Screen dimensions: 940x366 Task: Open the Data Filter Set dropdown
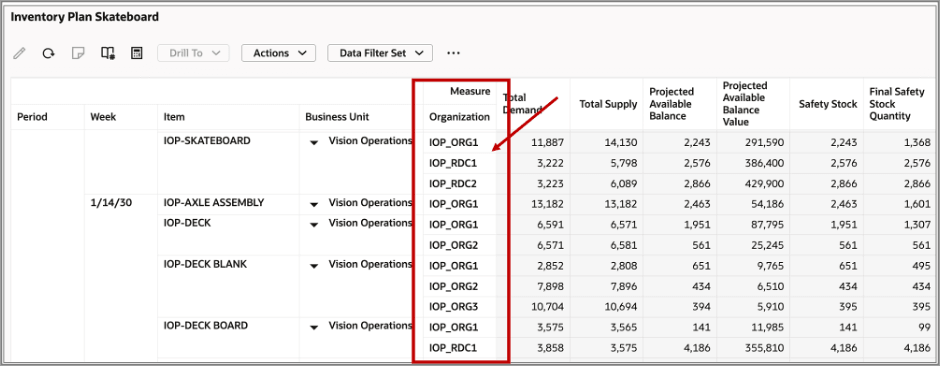point(380,53)
